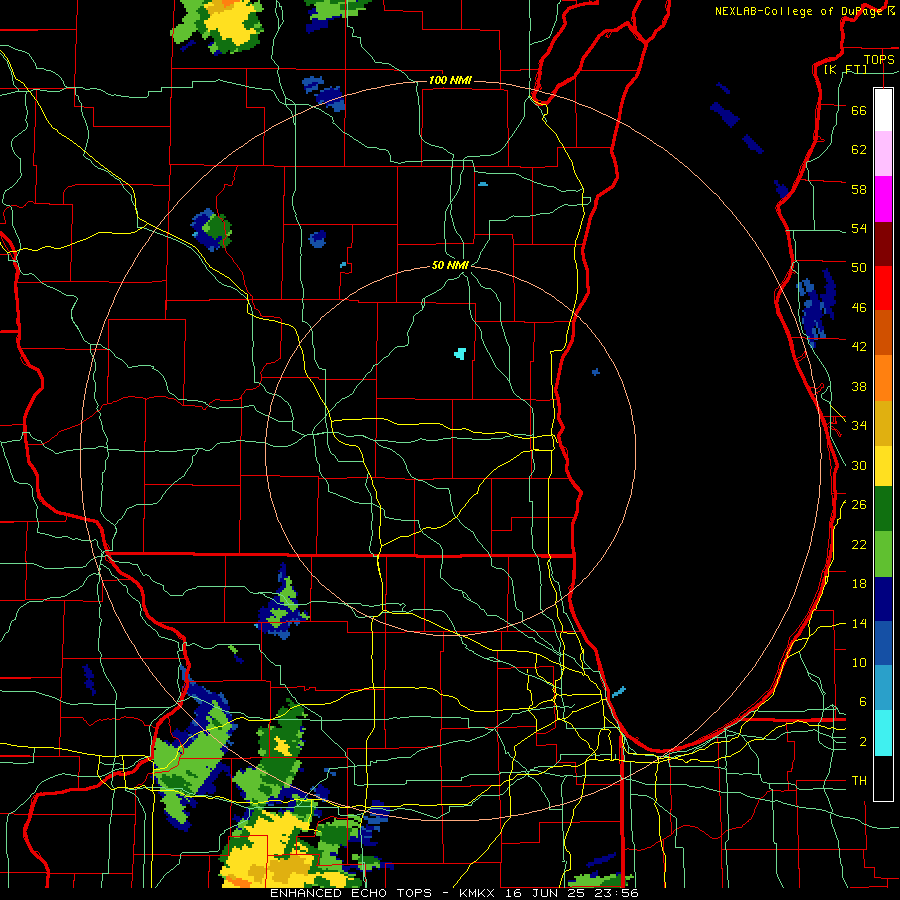The height and width of the screenshot is (900, 900).
Task: Click the "TH" threshold label on the scale
Action: coord(859,780)
